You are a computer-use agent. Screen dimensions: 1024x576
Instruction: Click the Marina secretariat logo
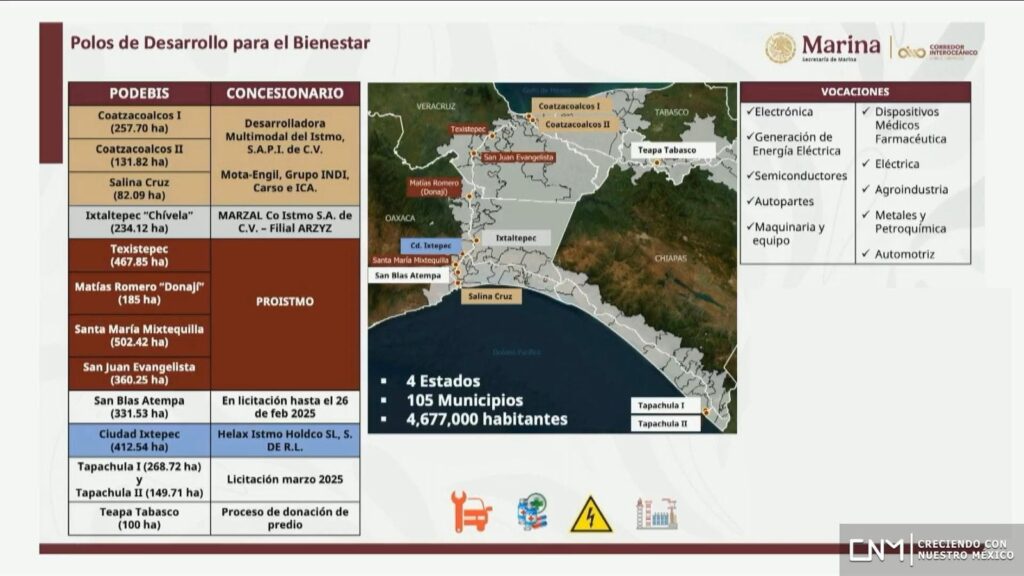823,48
